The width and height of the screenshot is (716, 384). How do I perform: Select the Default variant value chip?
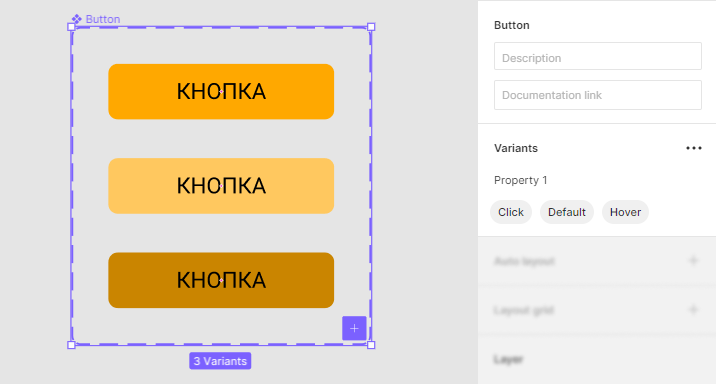click(567, 212)
